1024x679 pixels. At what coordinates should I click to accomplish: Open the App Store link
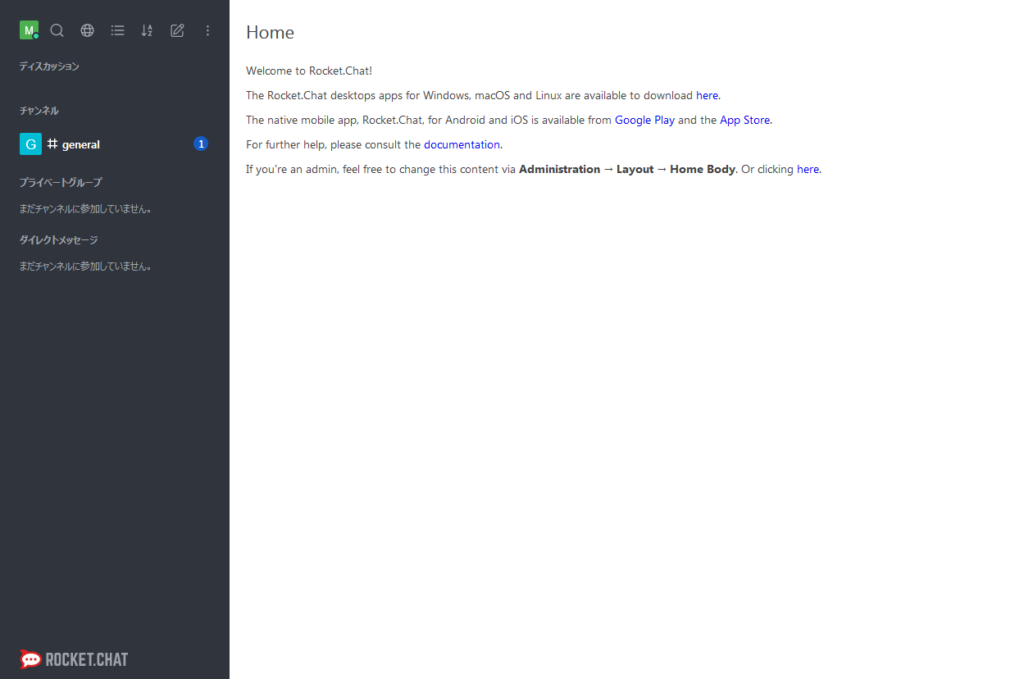coord(744,120)
